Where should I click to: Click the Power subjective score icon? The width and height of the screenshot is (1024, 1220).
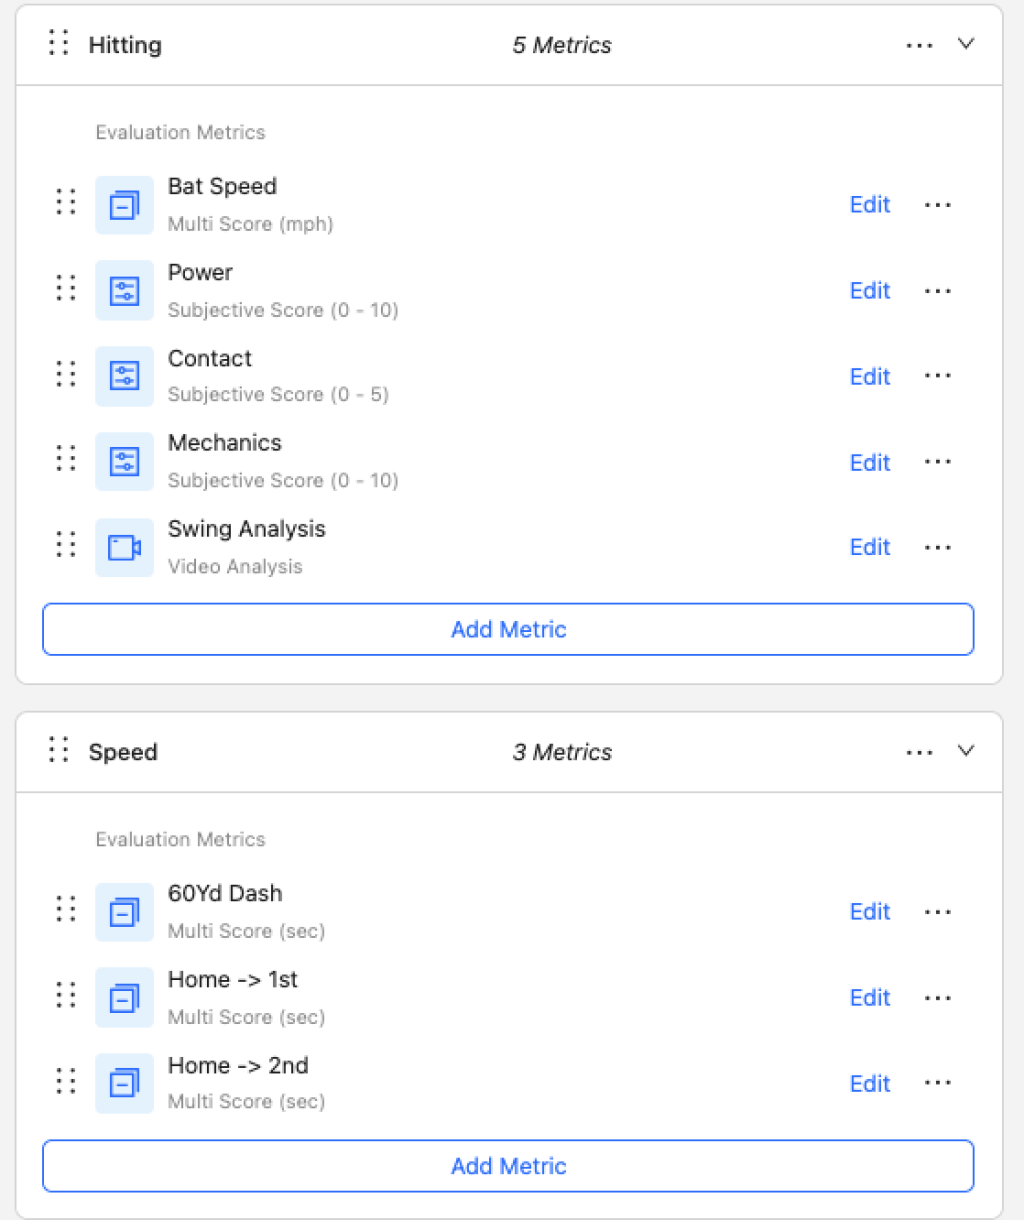coord(124,291)
